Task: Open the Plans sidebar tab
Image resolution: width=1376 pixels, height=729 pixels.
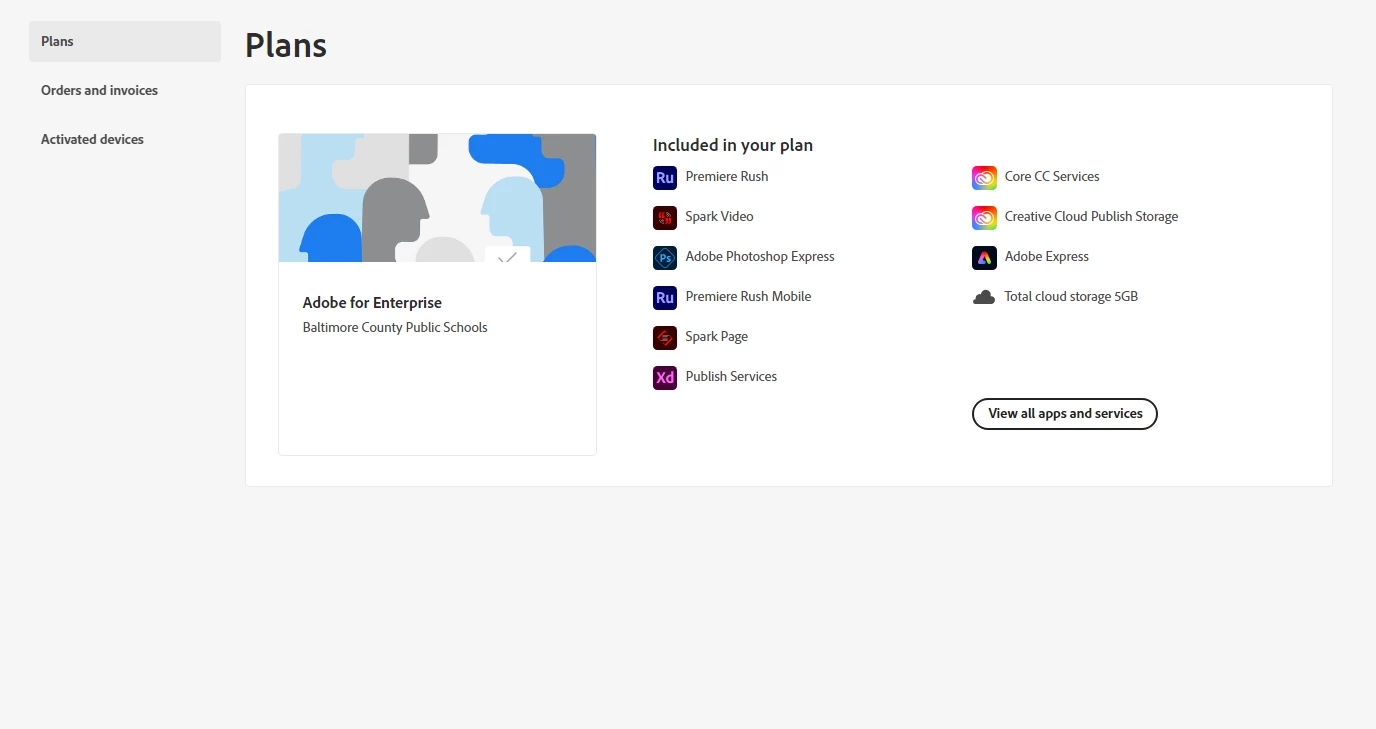Action: click(x=125, y=41)
